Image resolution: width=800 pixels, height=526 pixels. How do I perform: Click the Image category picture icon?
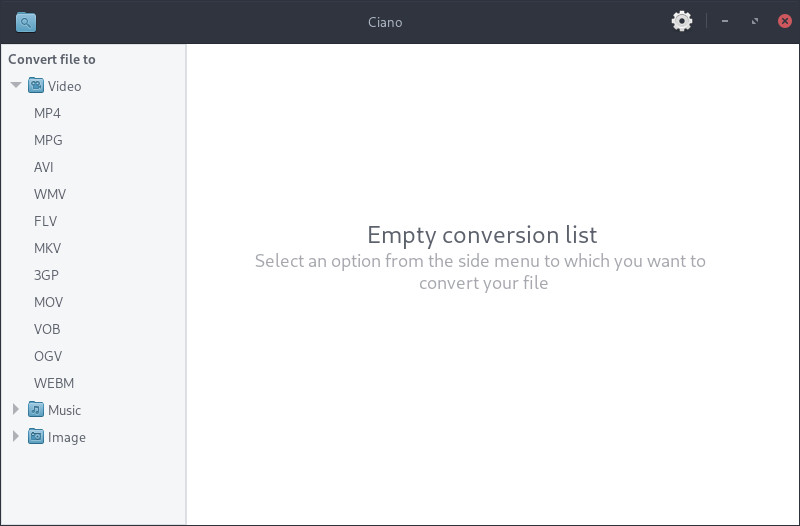click(36, 437)
